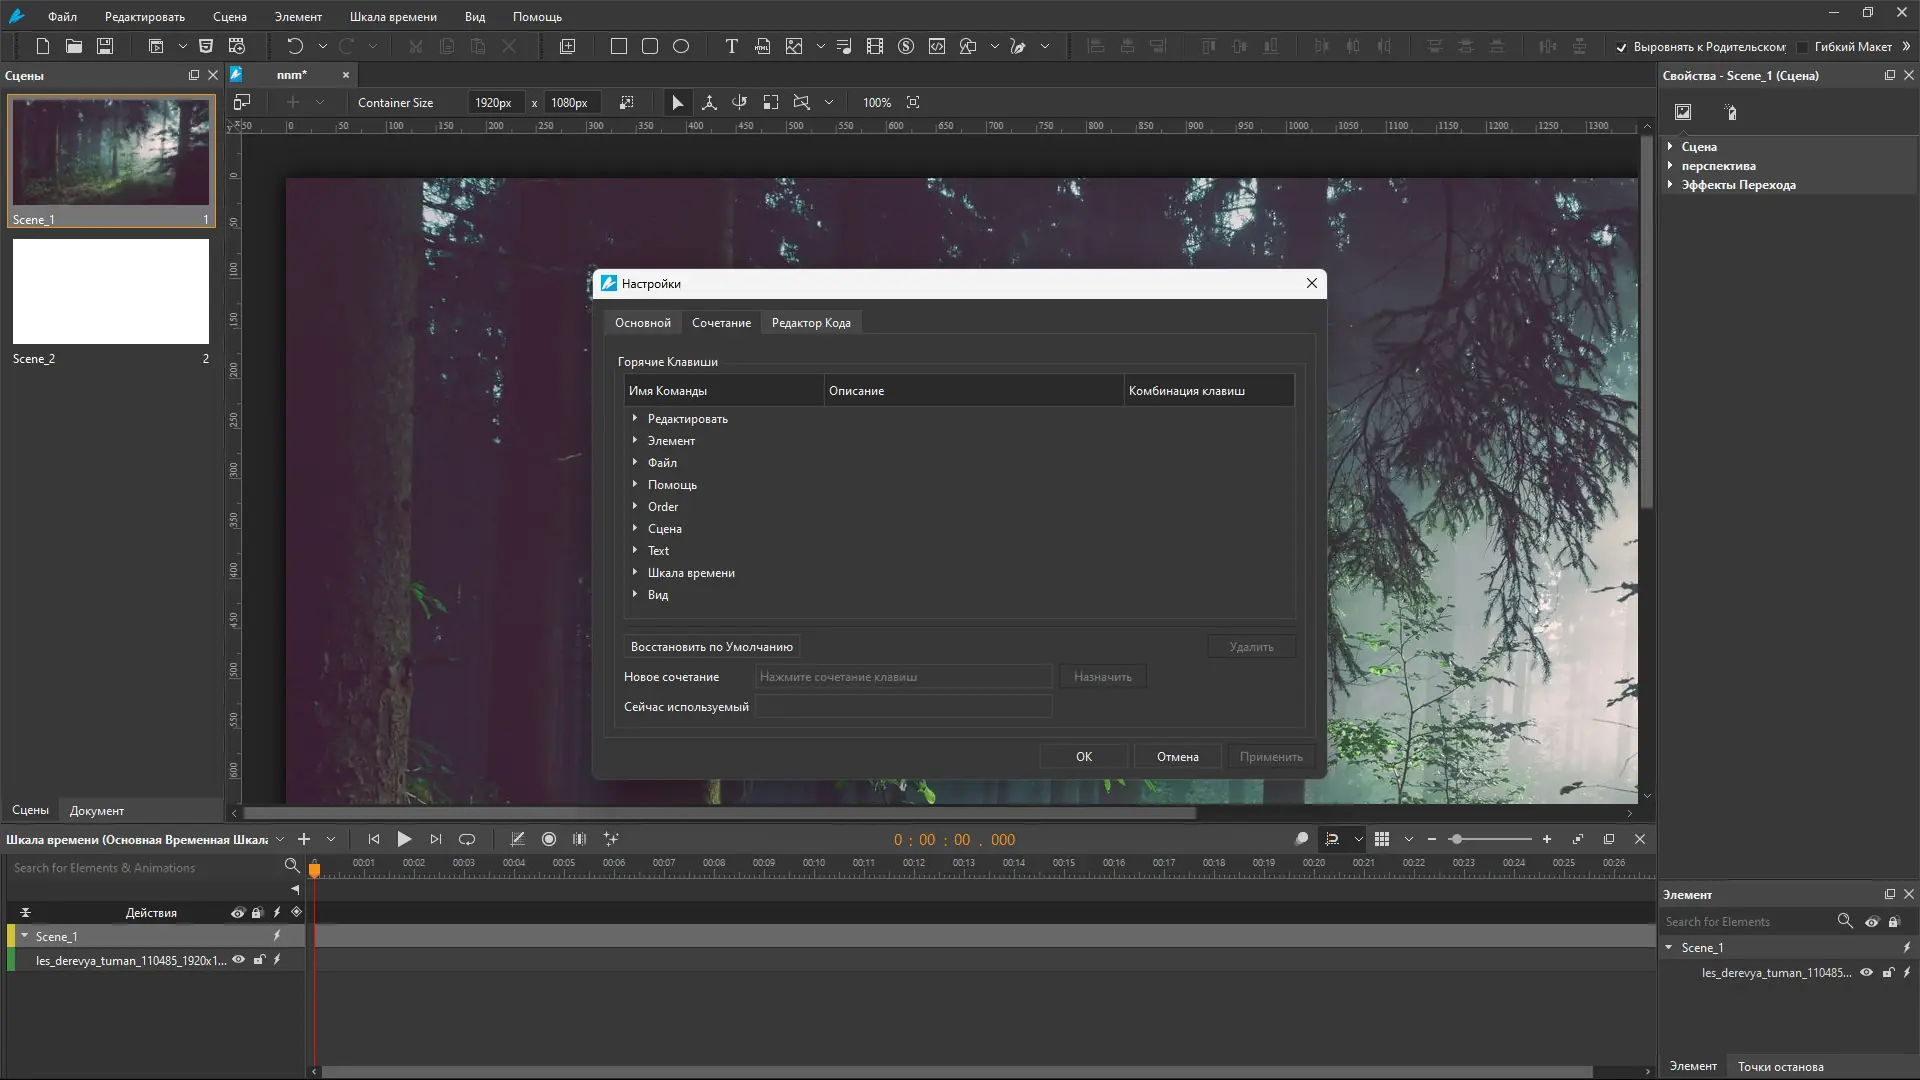The height and width of the screenshot is (1080, 1920).
Task: Click the Undo arrow icon
Action: click(x=294, y=46)
